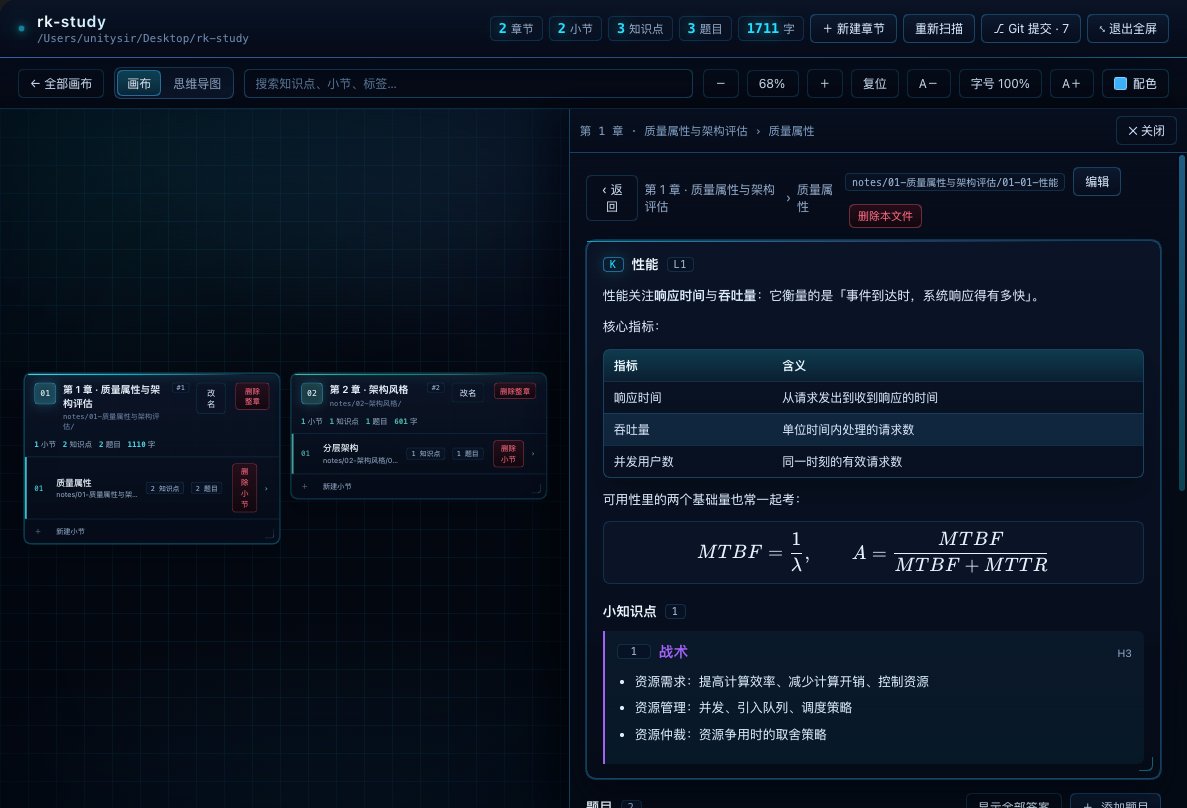Zoom in with the plus button
This screenshot has width=1187, height=808.
point(824,83)
